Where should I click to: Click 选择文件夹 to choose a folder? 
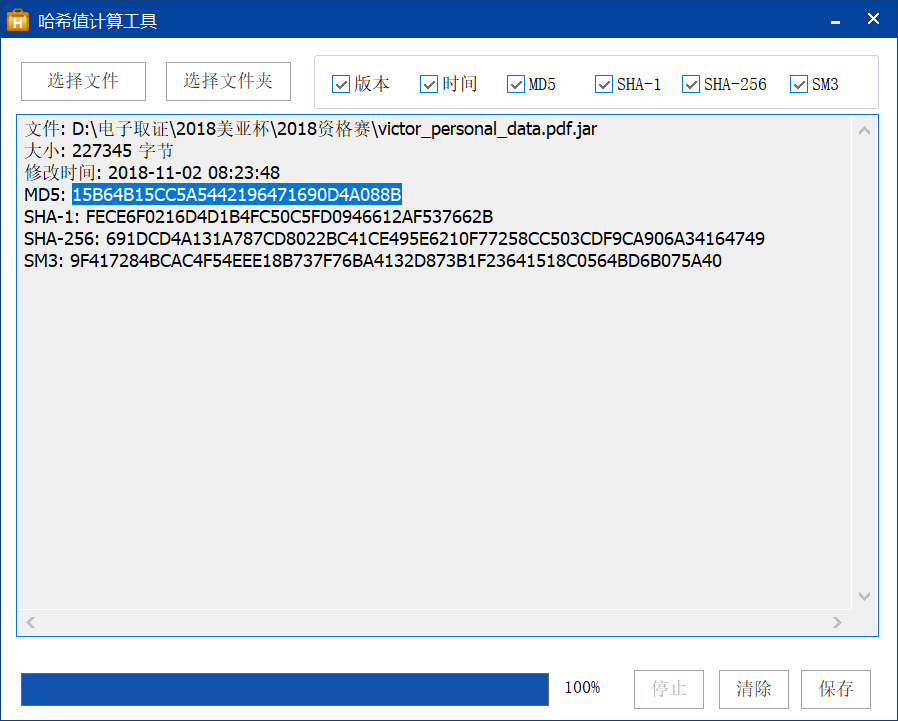tap(228, 82)
